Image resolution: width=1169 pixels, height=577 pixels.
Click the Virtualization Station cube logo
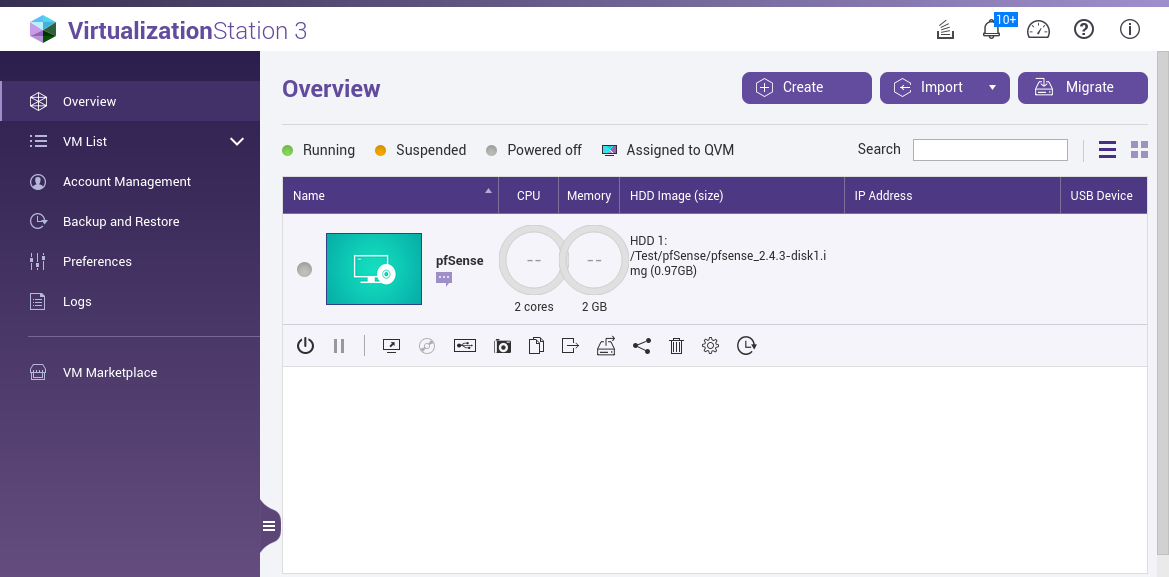[x=43, y=30]
